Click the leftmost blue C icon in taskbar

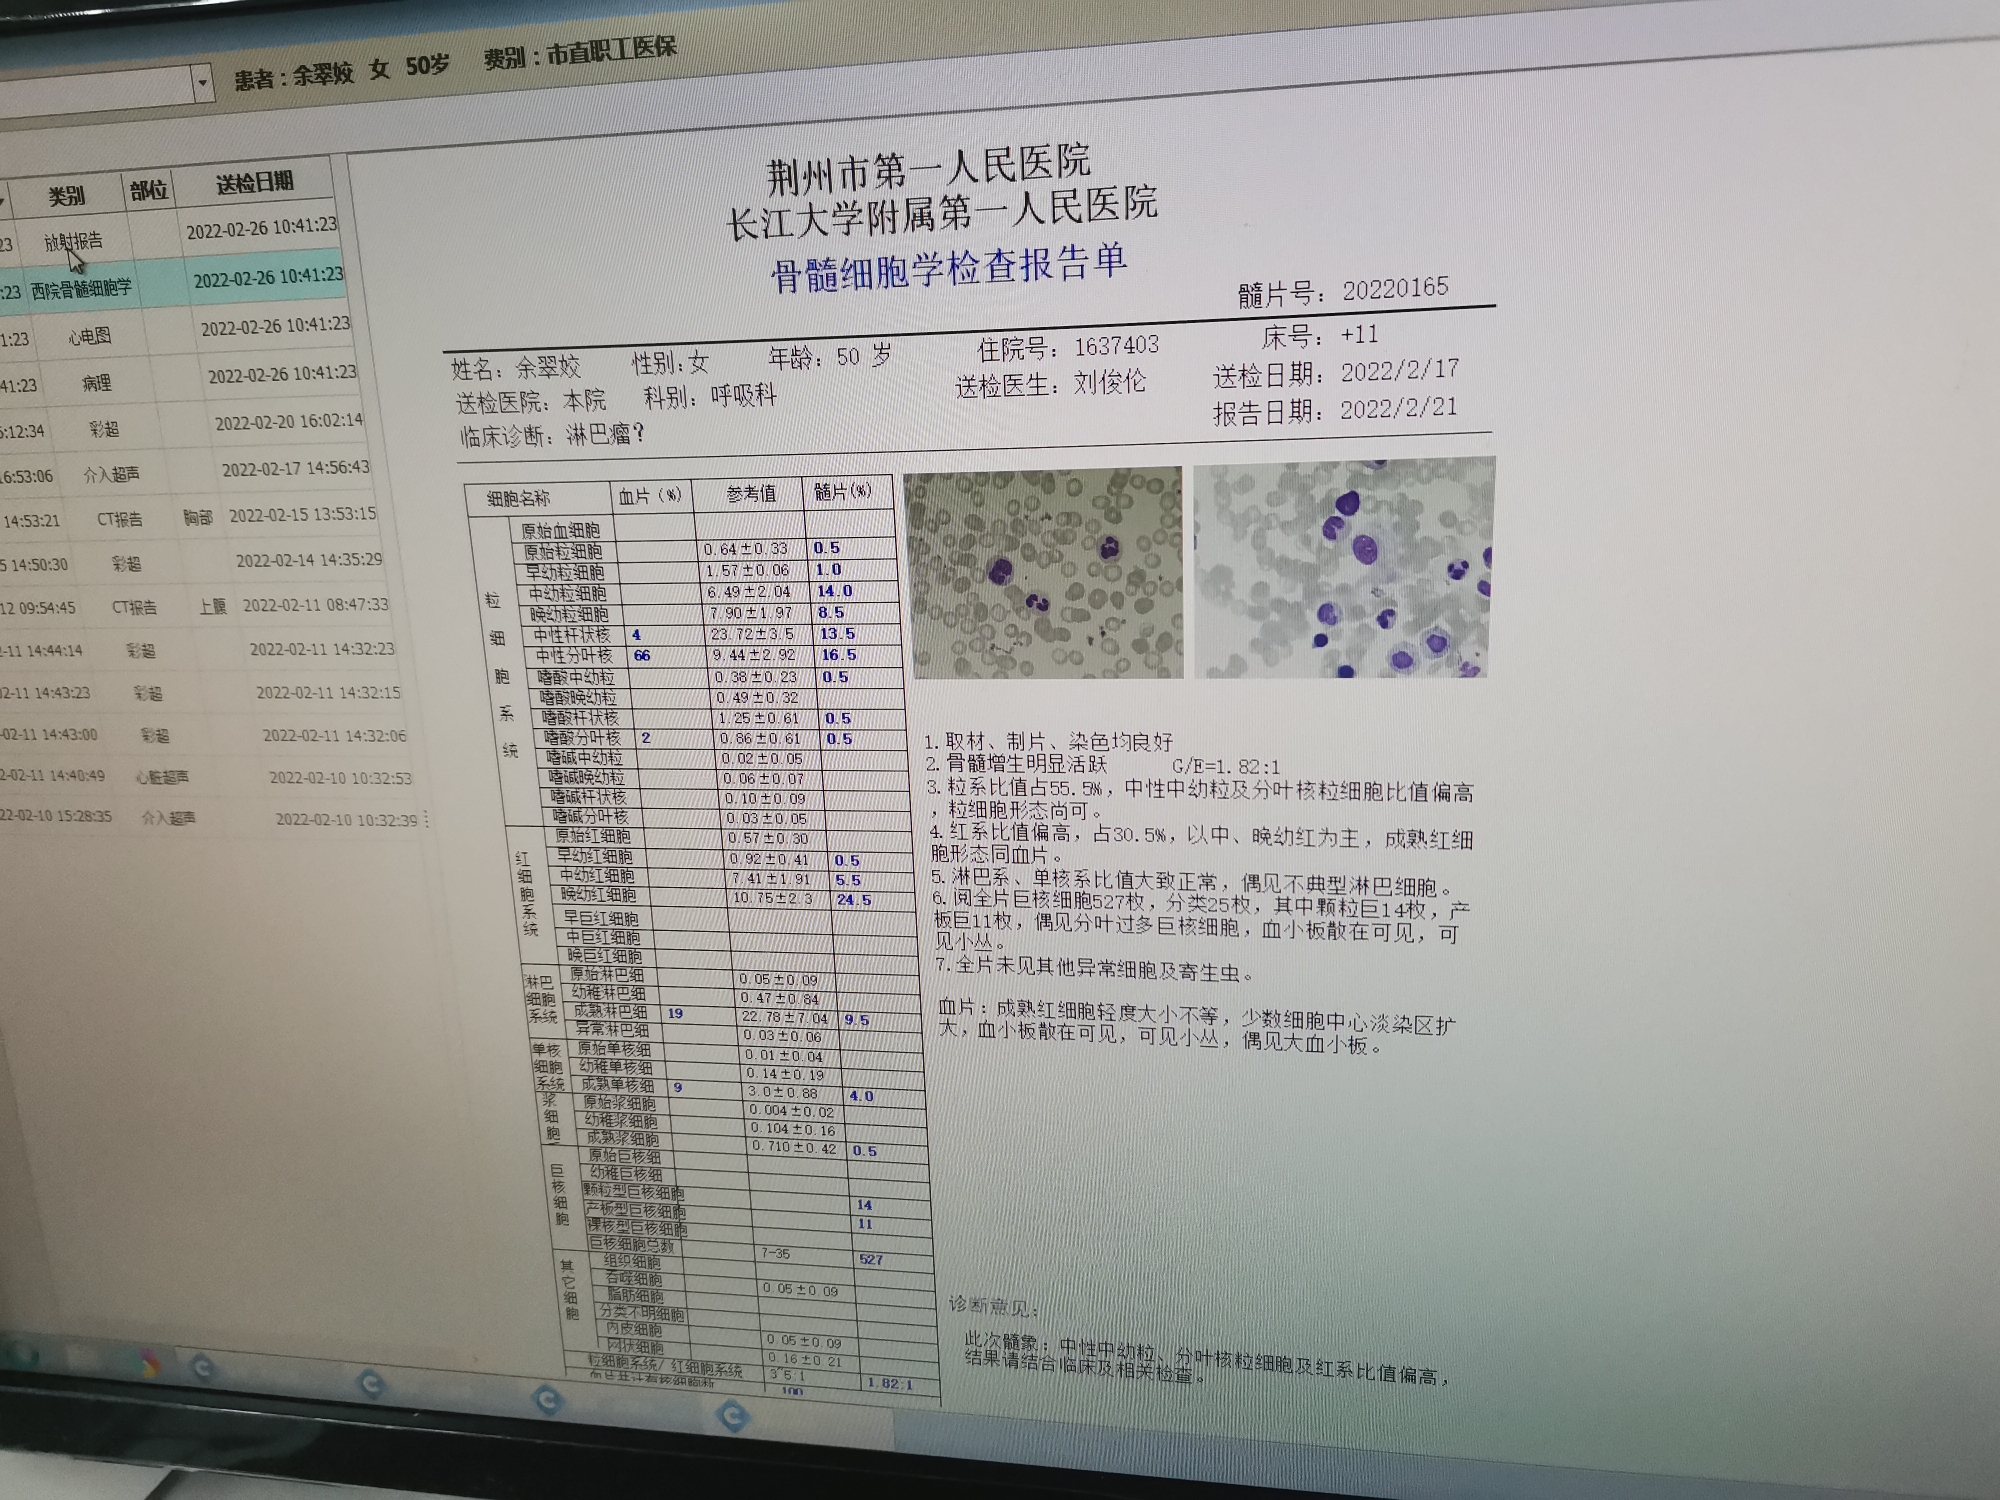pyautogui.click(x=203, y=1366)
